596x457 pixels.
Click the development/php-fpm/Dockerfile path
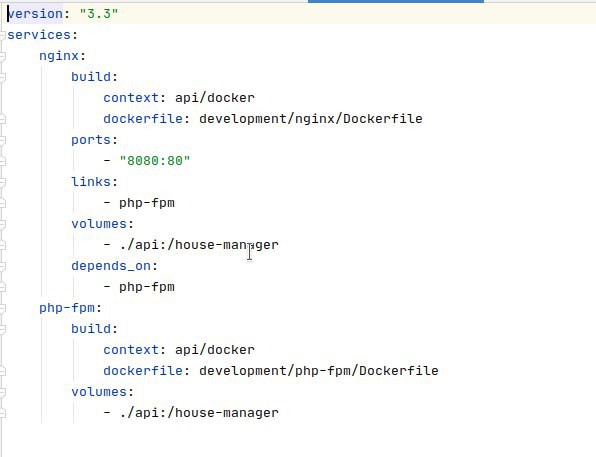pos(319,371)
